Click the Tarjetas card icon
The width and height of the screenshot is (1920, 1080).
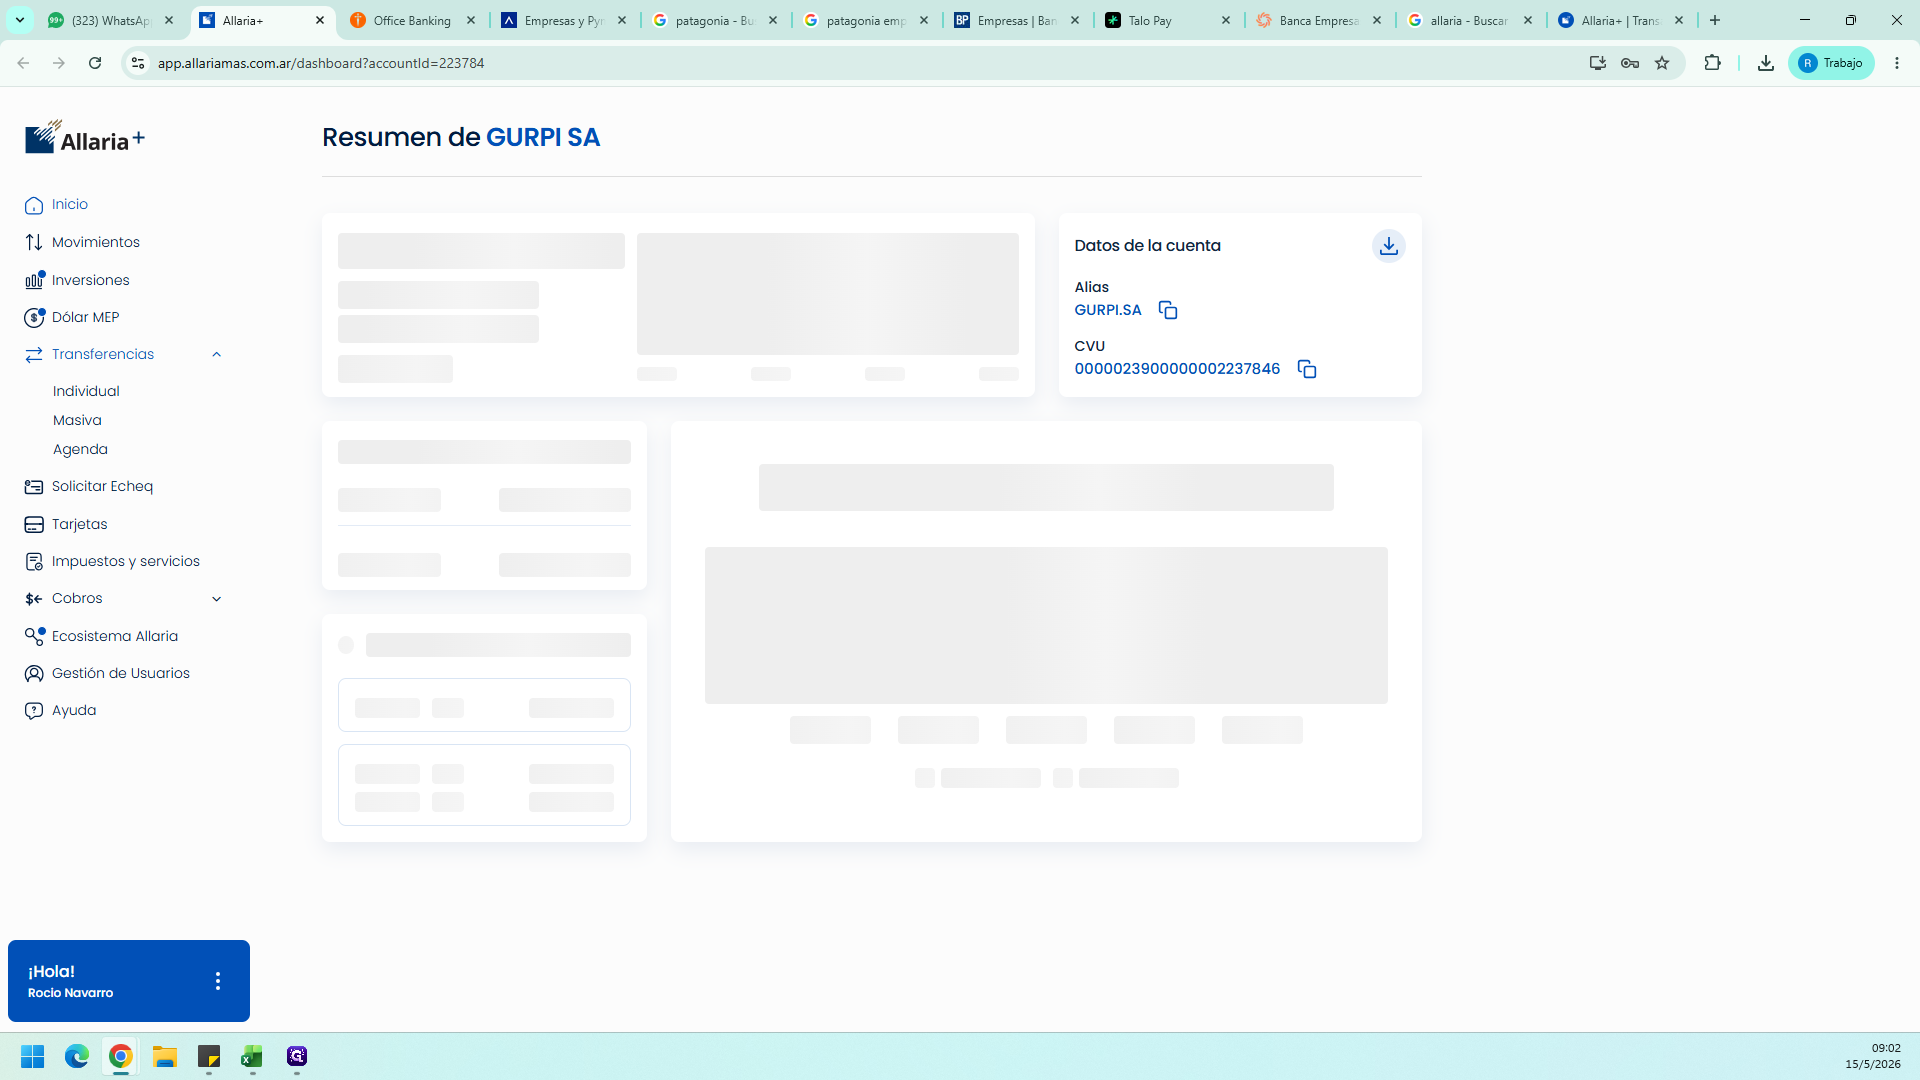34,524
